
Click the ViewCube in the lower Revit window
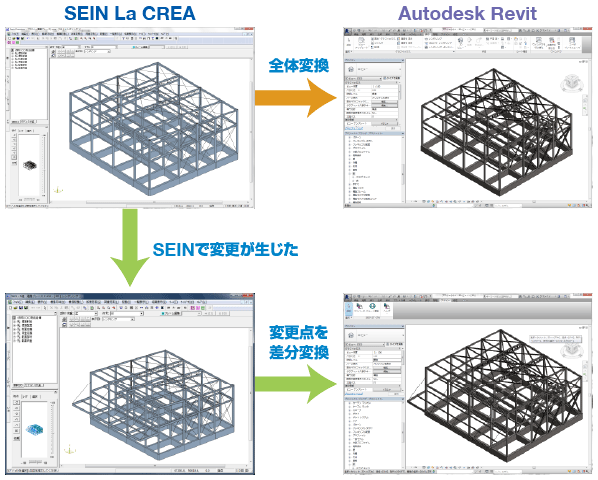point(571,350)
